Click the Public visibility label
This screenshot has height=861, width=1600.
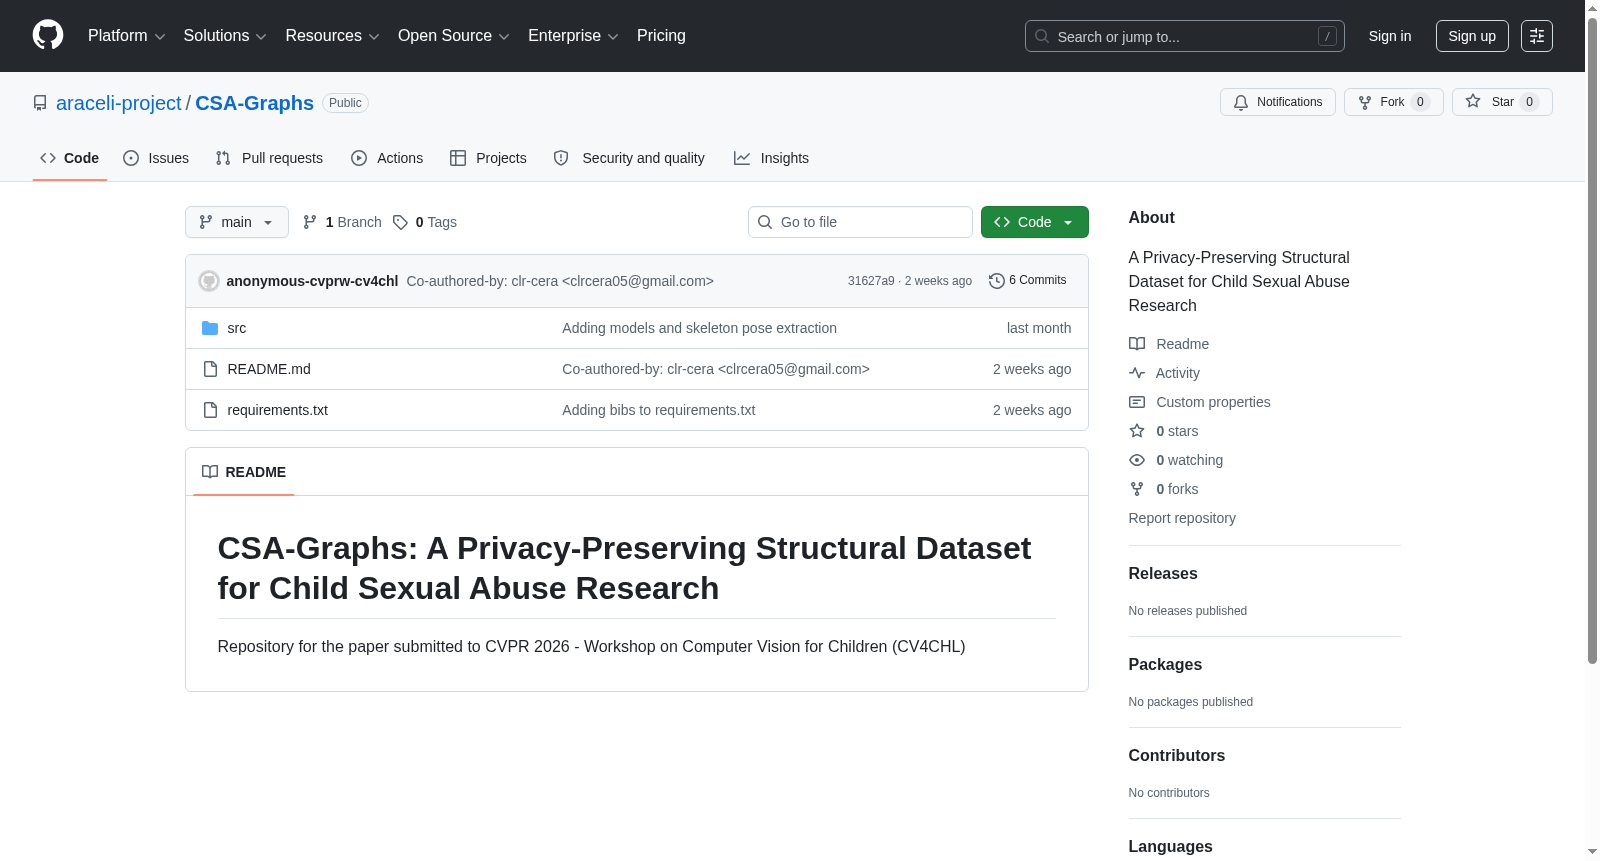click(345, 103)
